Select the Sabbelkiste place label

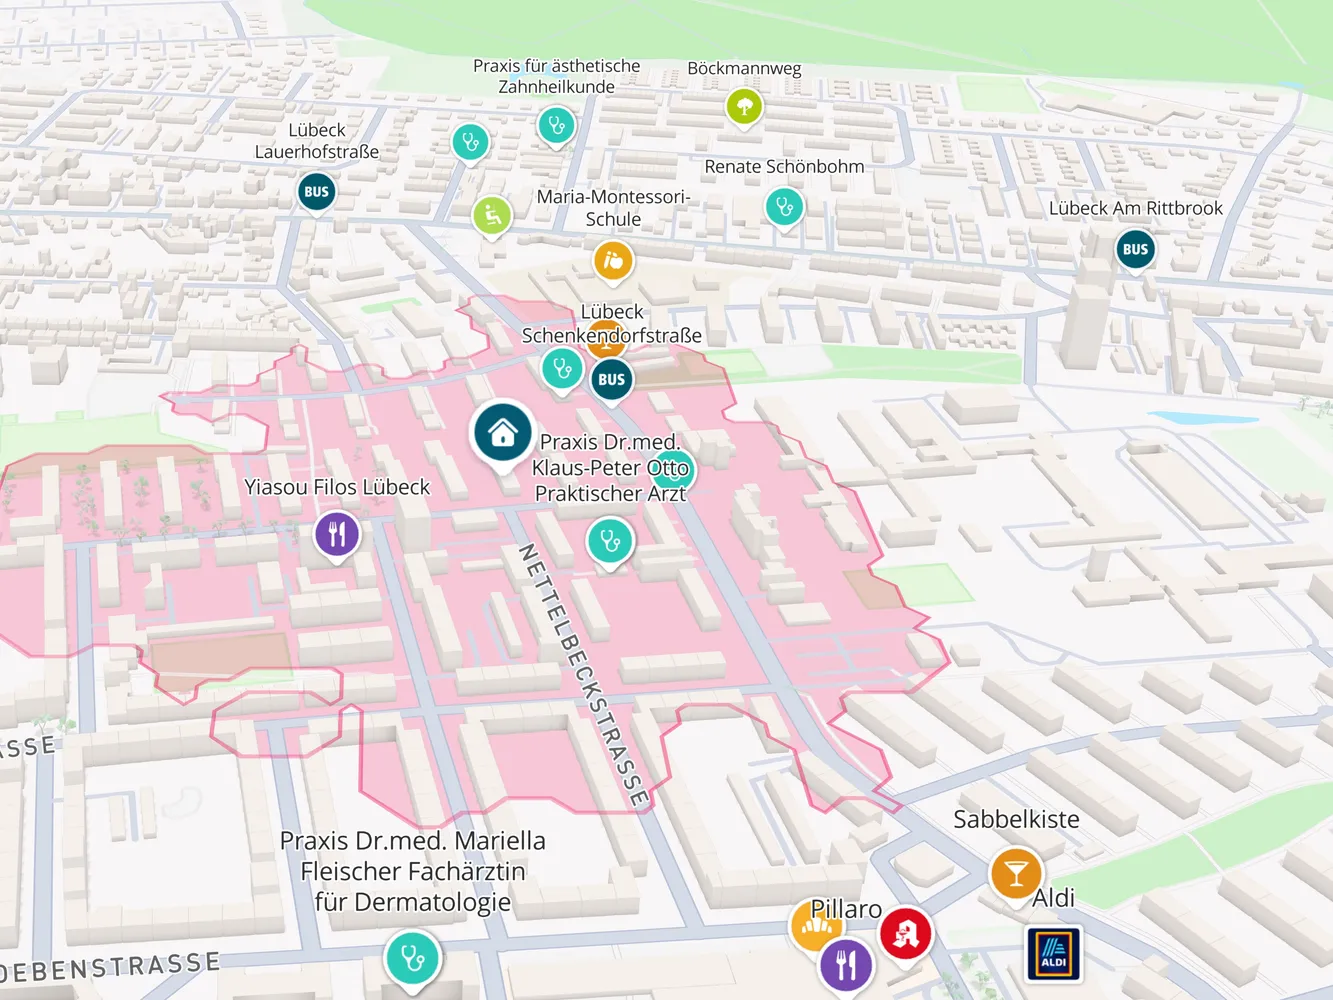pyautogui.click(x=1016, y=819)
